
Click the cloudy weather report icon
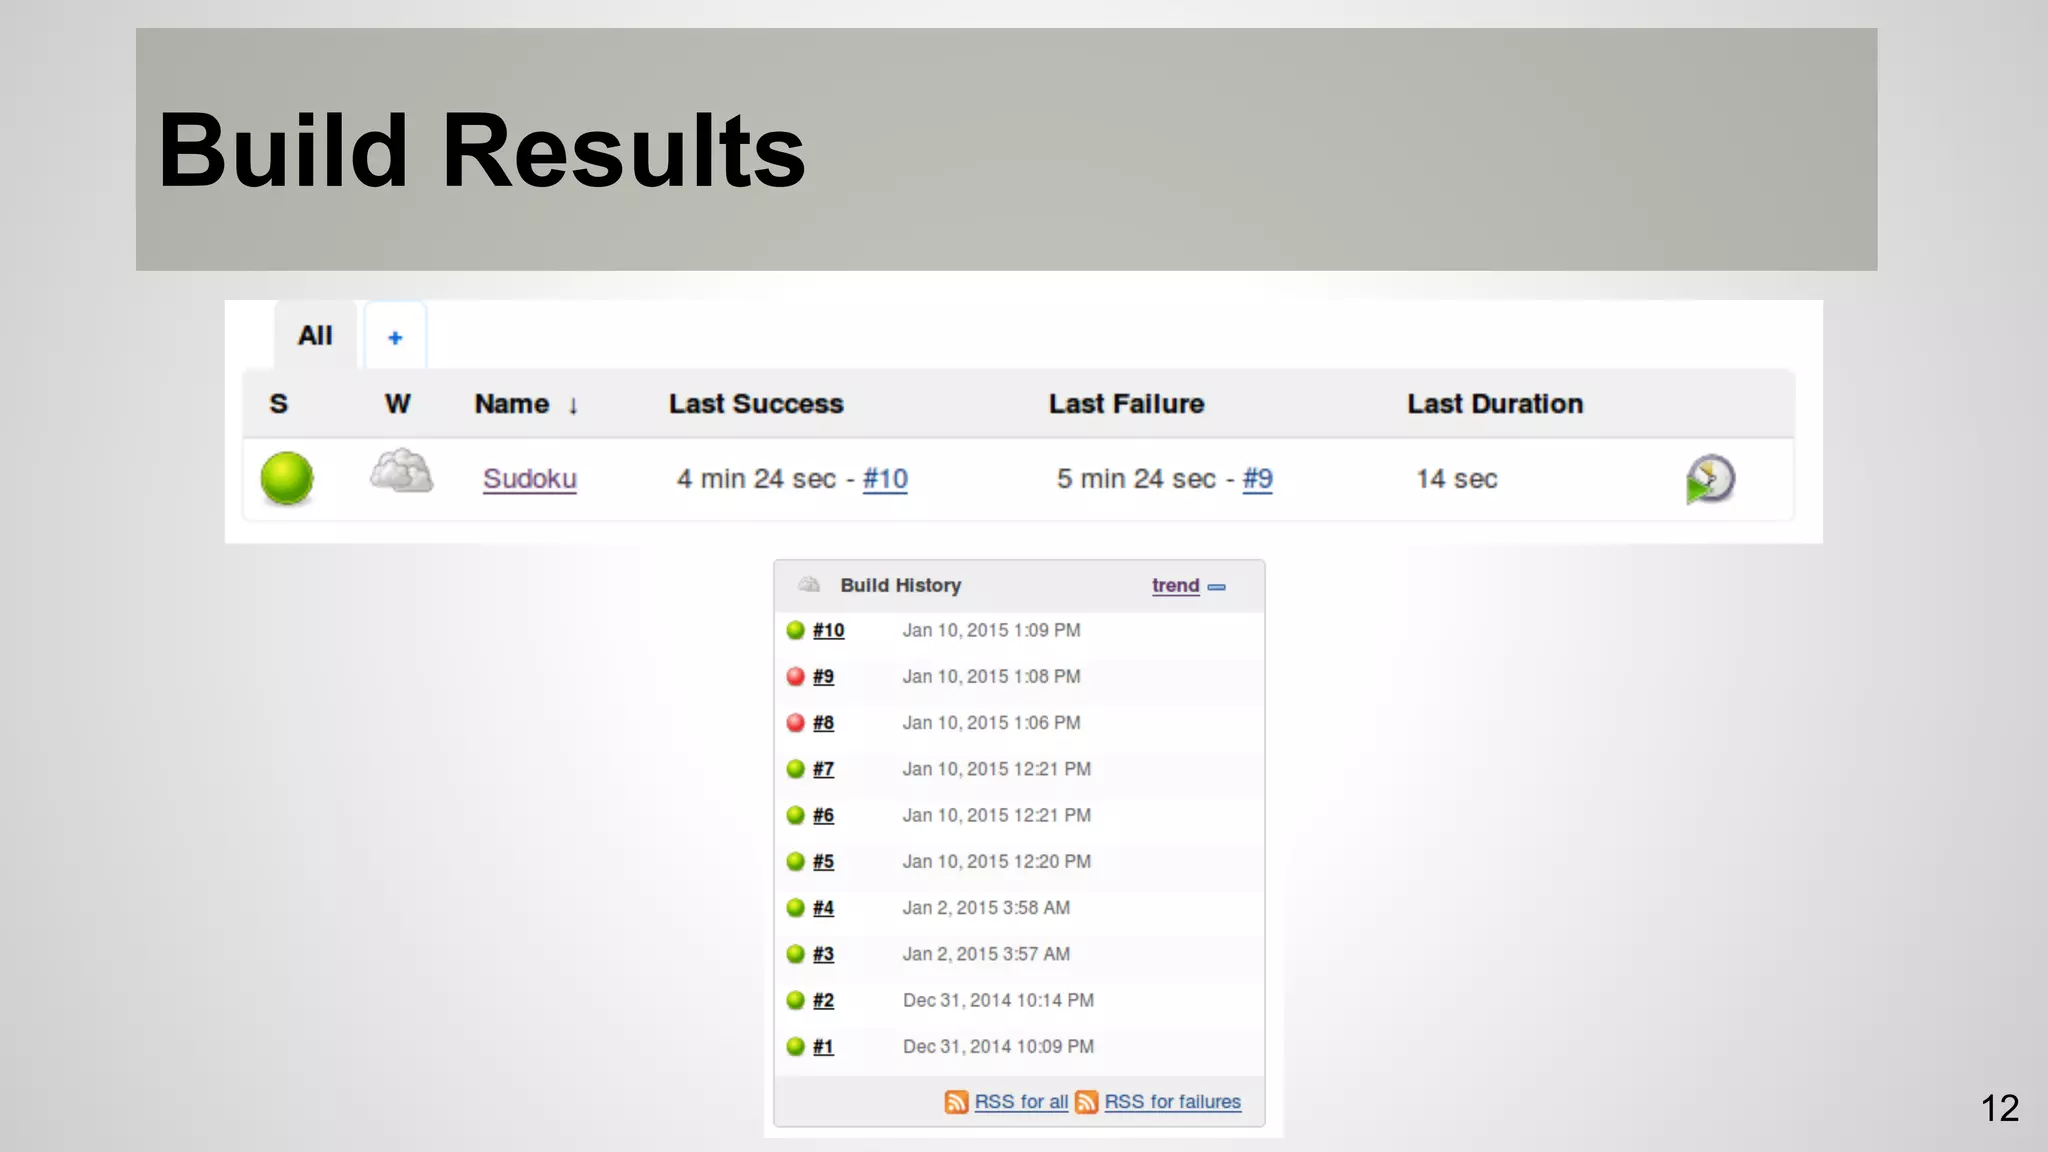401,471
